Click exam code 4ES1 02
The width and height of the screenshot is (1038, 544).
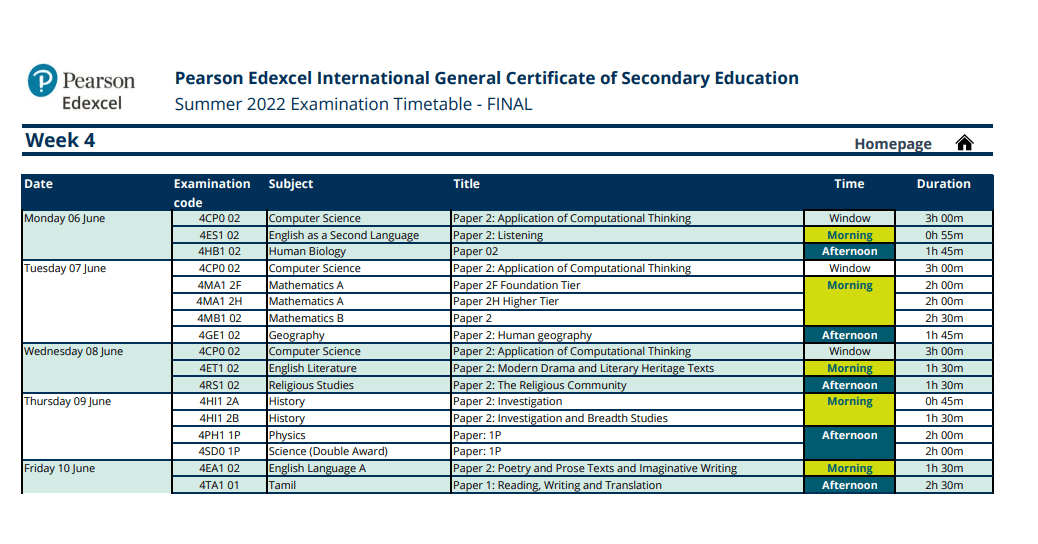219,235
